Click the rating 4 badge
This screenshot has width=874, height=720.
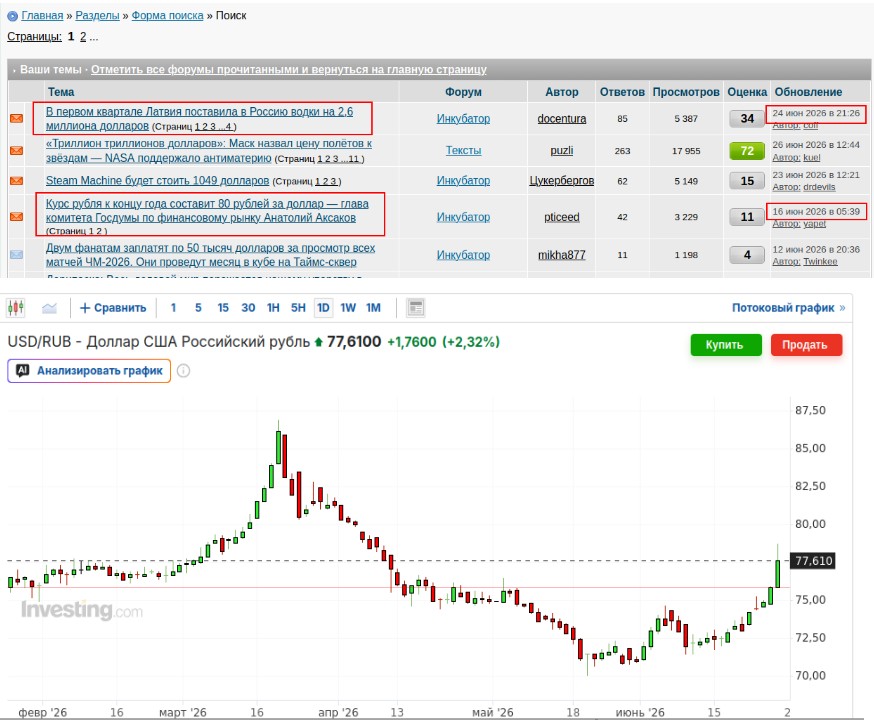(x=747, y=255)
